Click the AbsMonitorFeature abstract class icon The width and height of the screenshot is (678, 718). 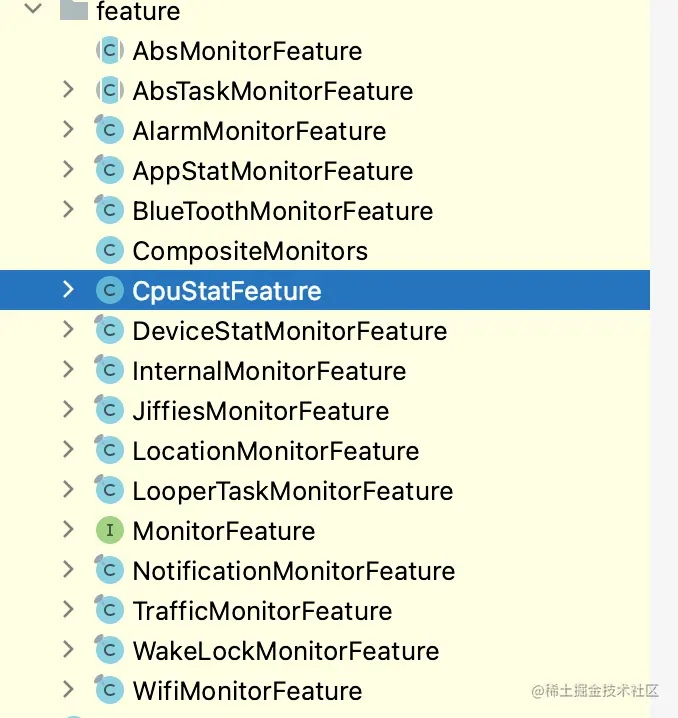[109, 51]
